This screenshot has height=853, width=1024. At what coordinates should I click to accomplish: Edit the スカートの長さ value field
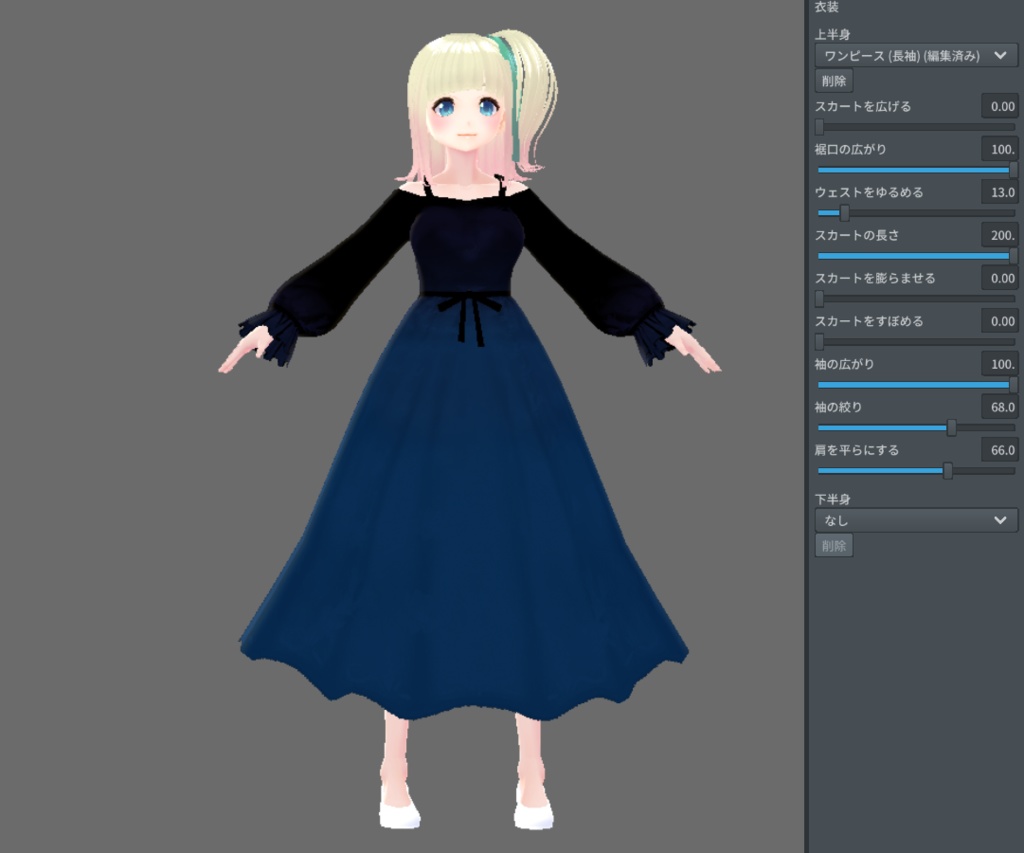click(1000, 235)
